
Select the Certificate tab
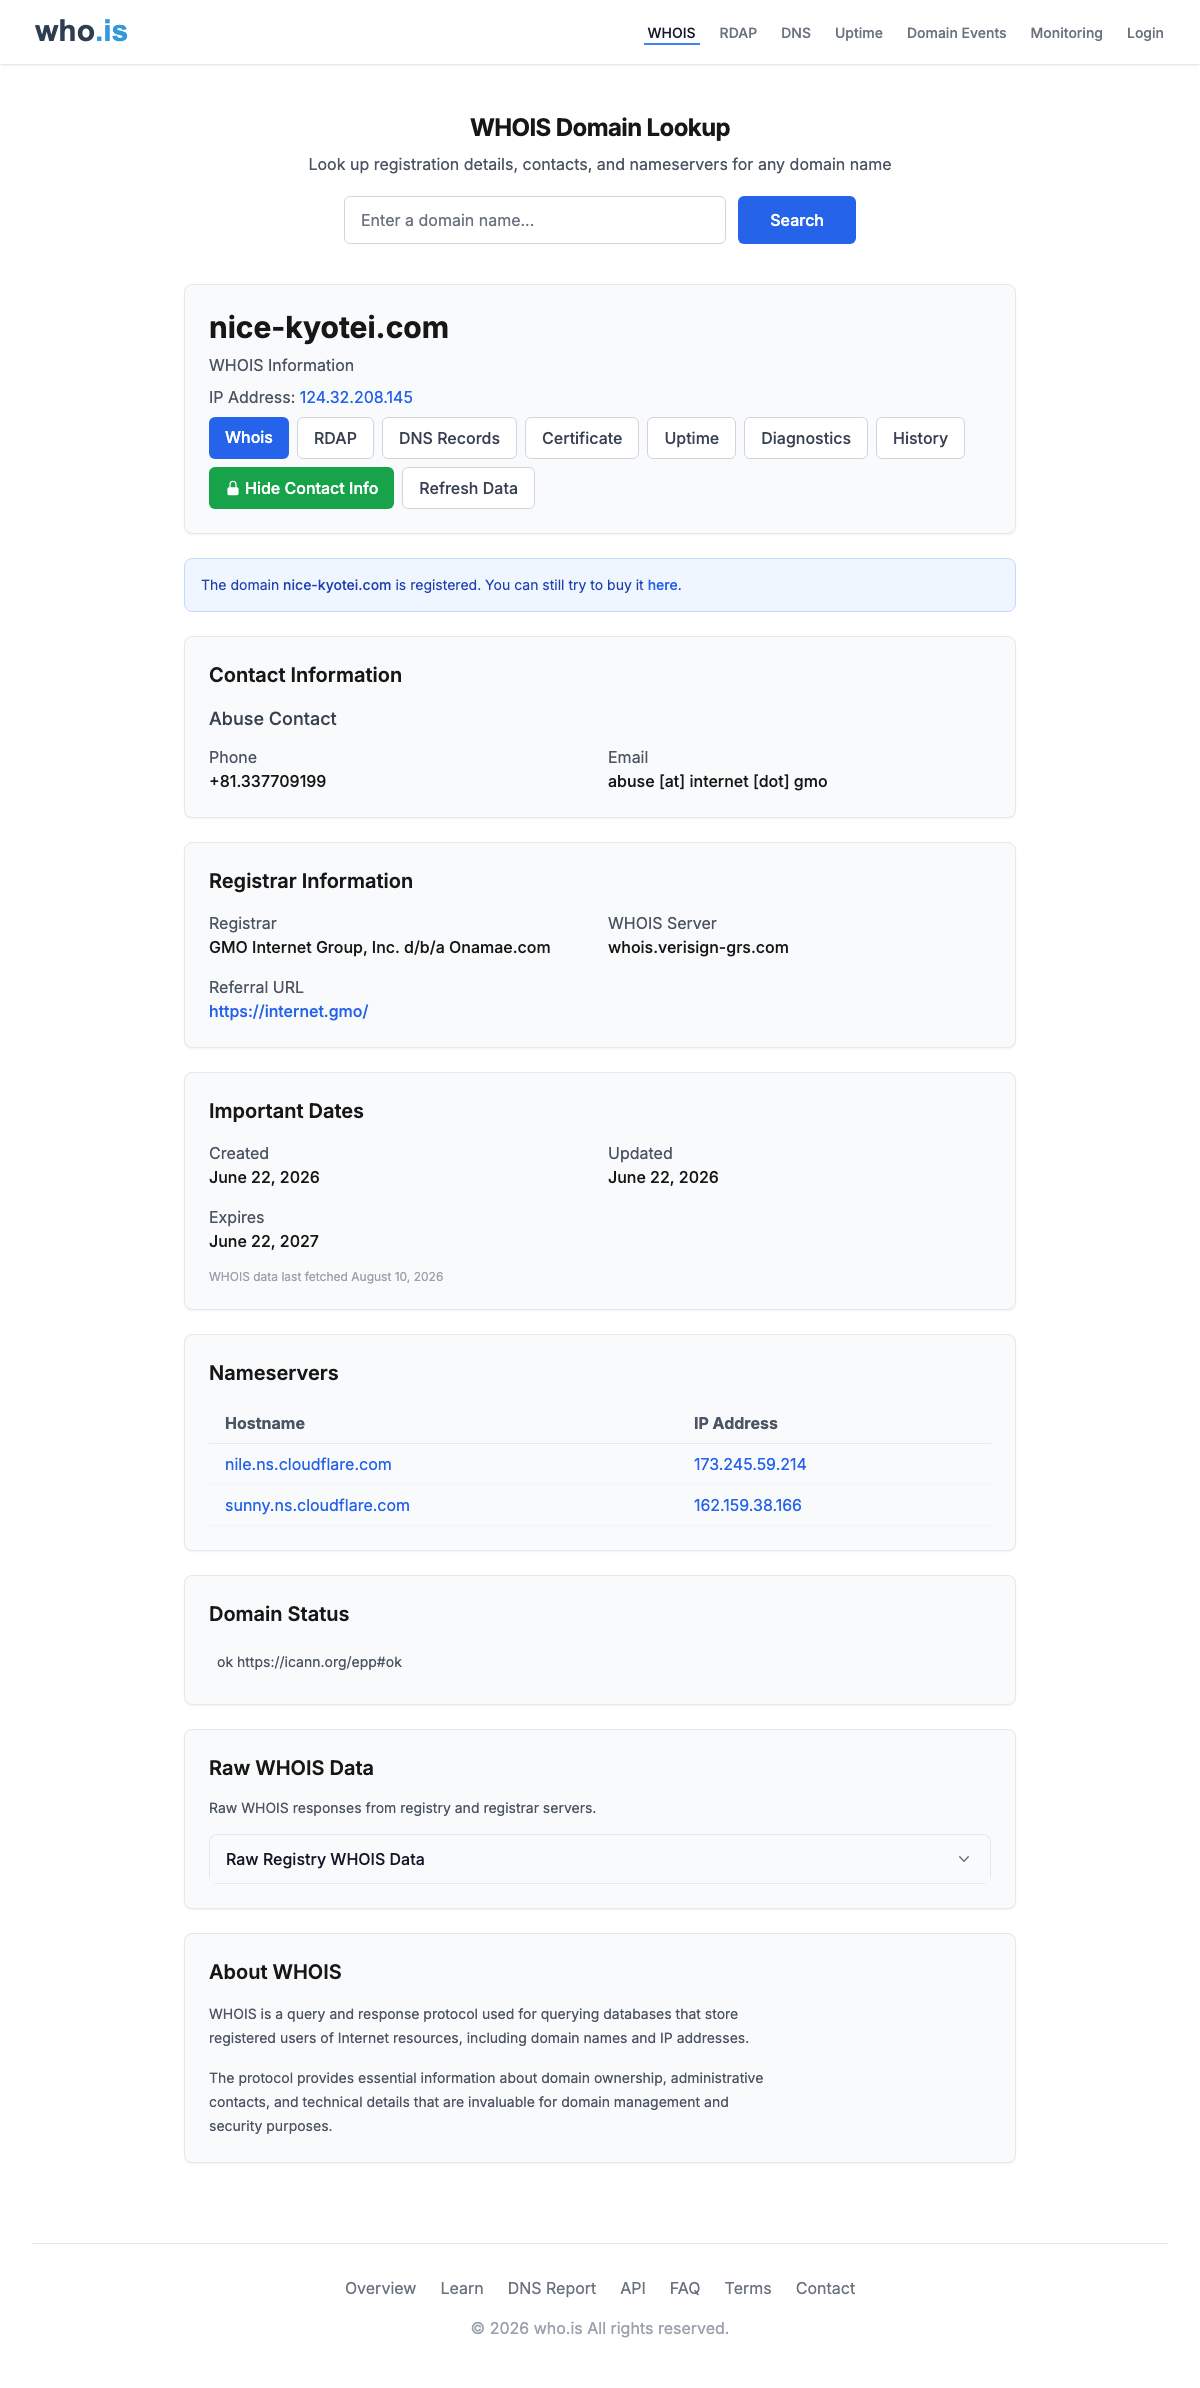click(x=582, y=438)
